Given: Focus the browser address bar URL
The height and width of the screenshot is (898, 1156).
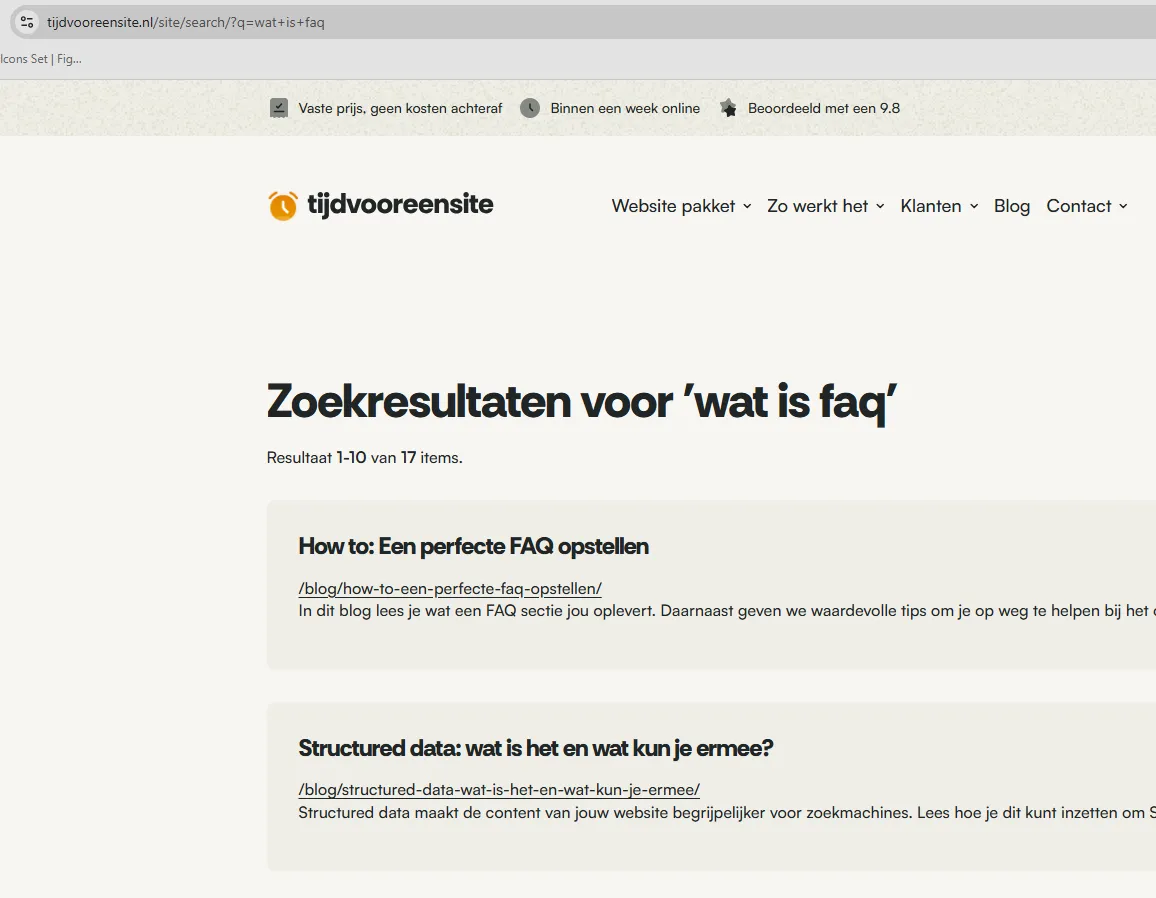Looking at the screenshot, I should [400, 22].
